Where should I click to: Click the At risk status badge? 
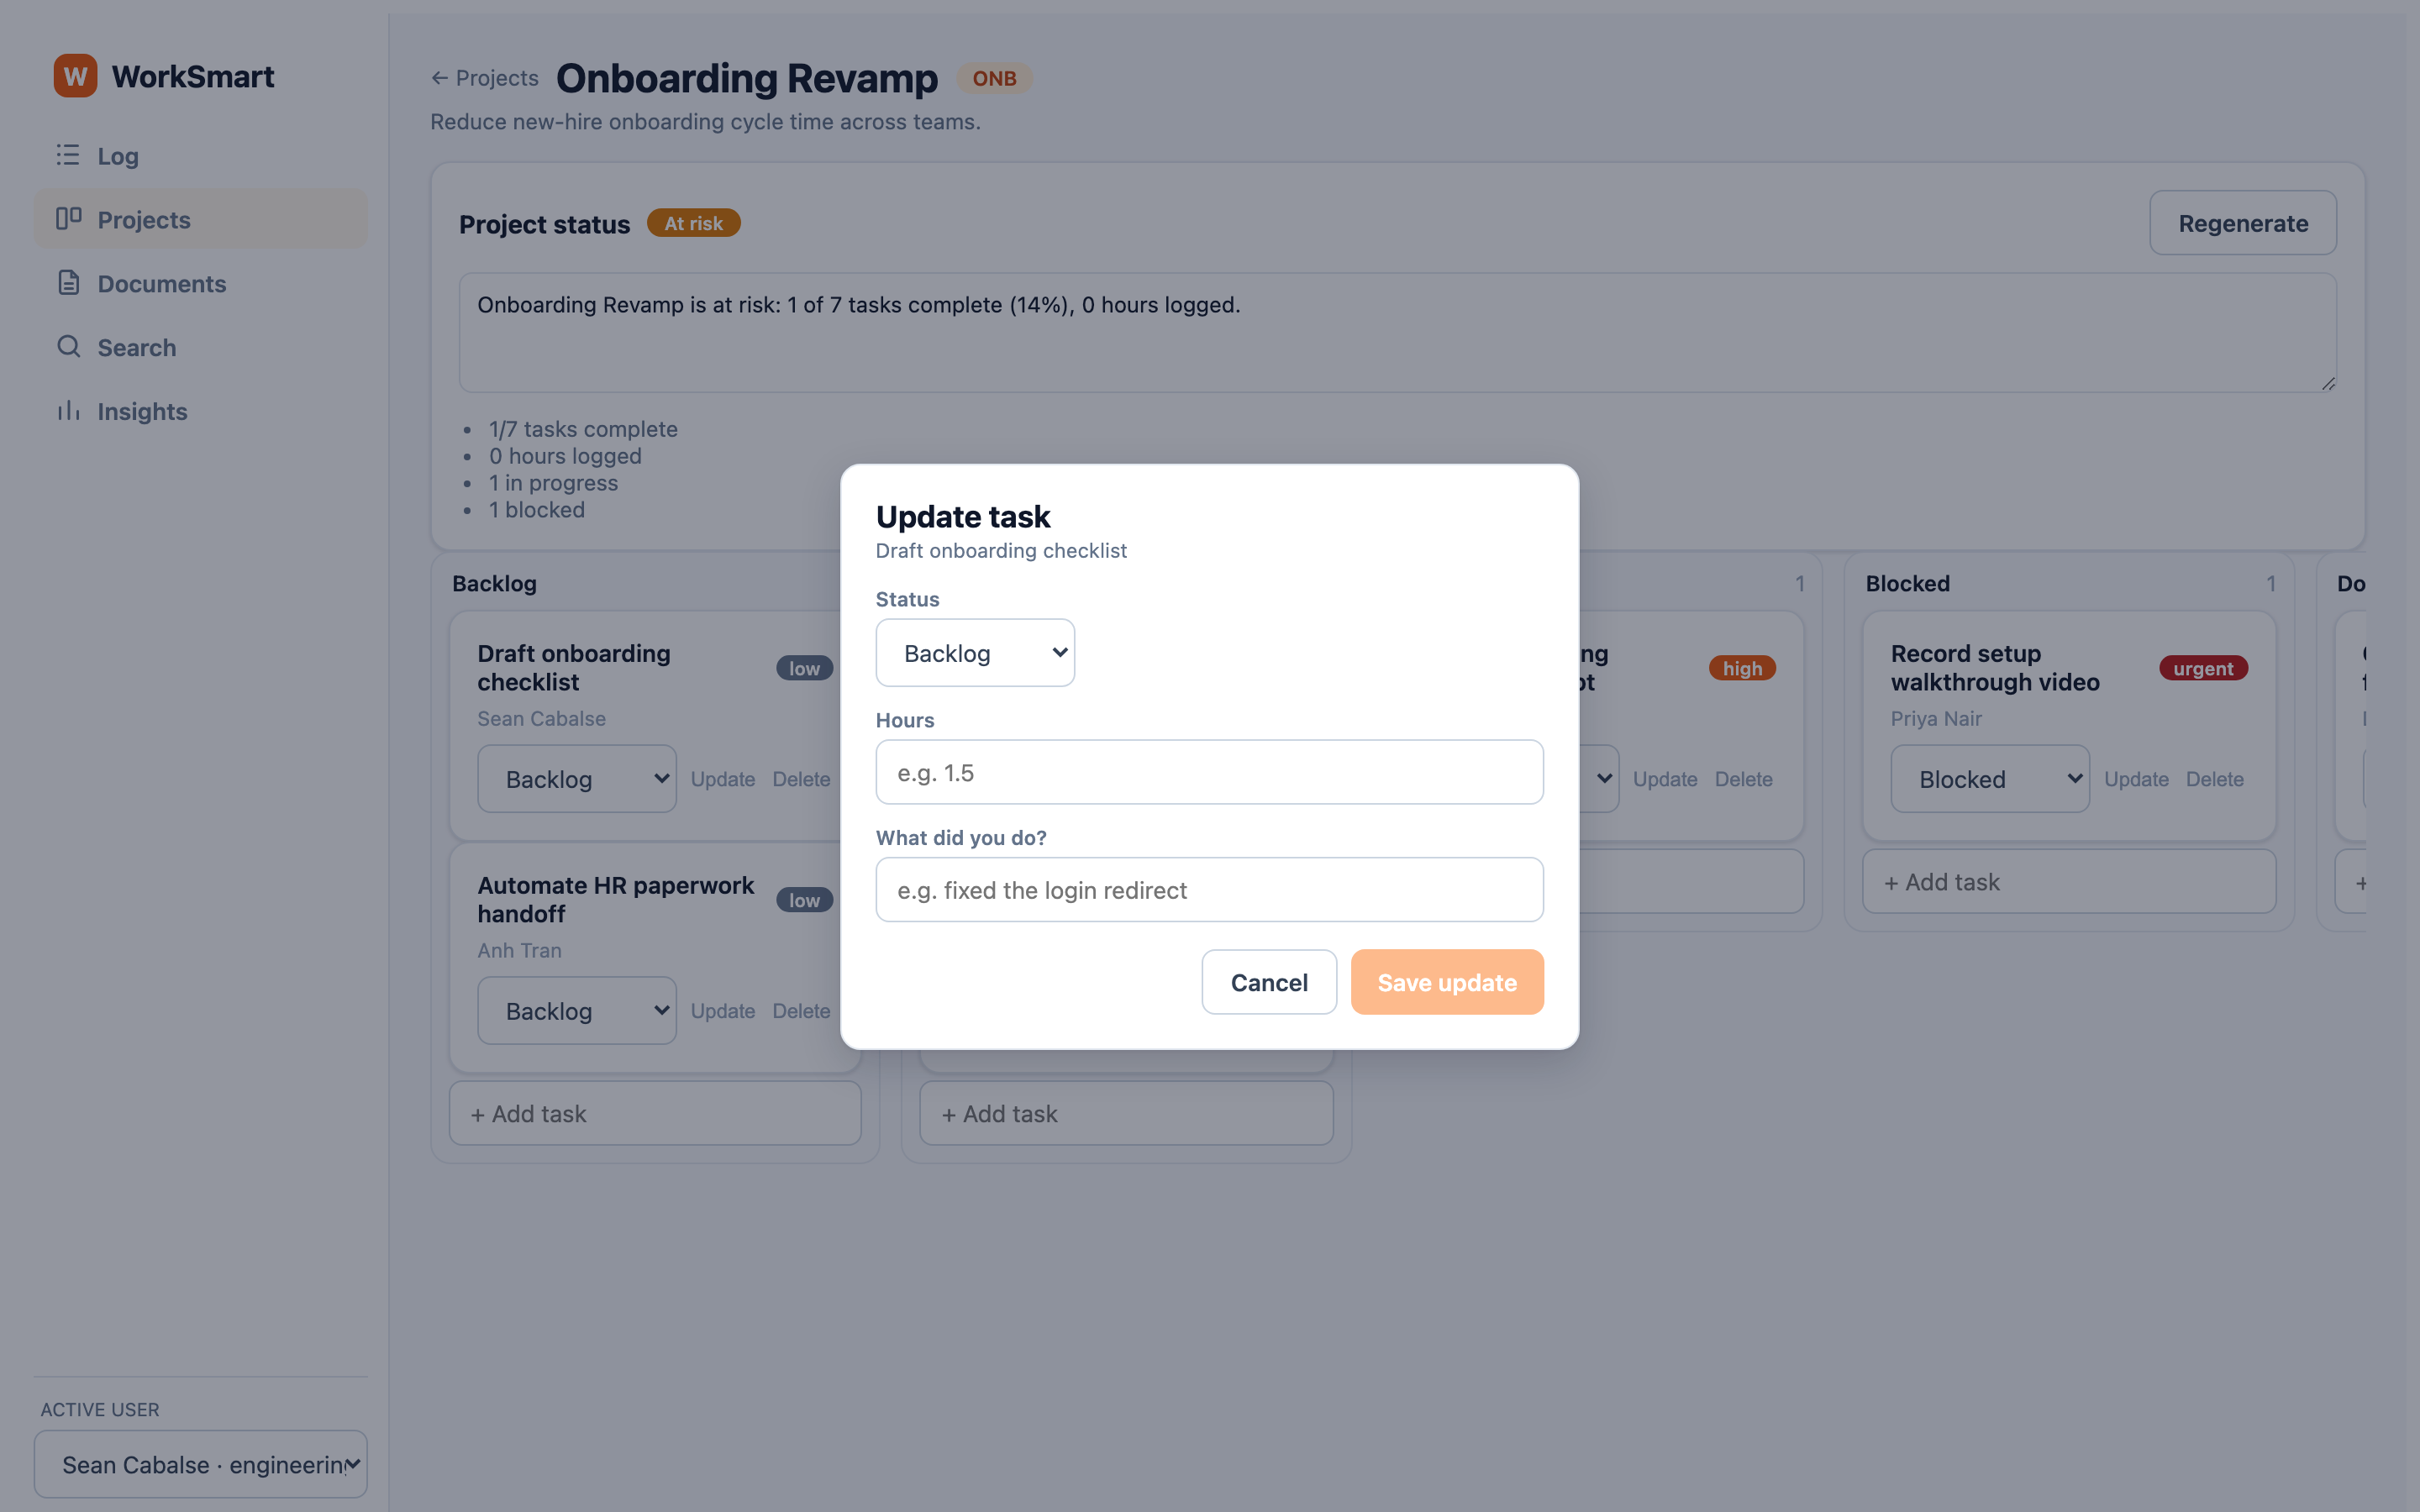693,223
